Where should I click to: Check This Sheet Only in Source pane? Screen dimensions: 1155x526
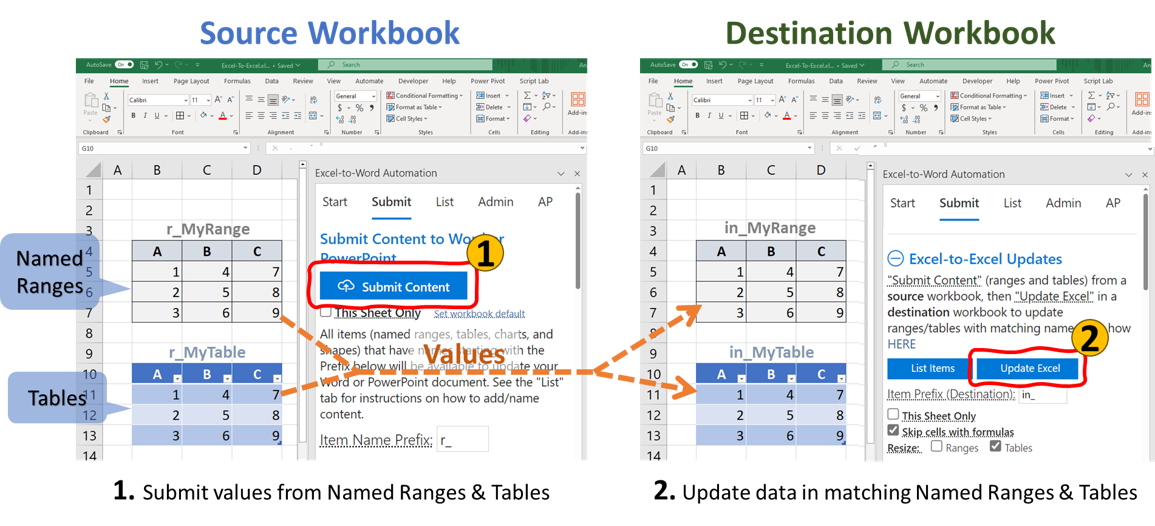pos(326,312)
